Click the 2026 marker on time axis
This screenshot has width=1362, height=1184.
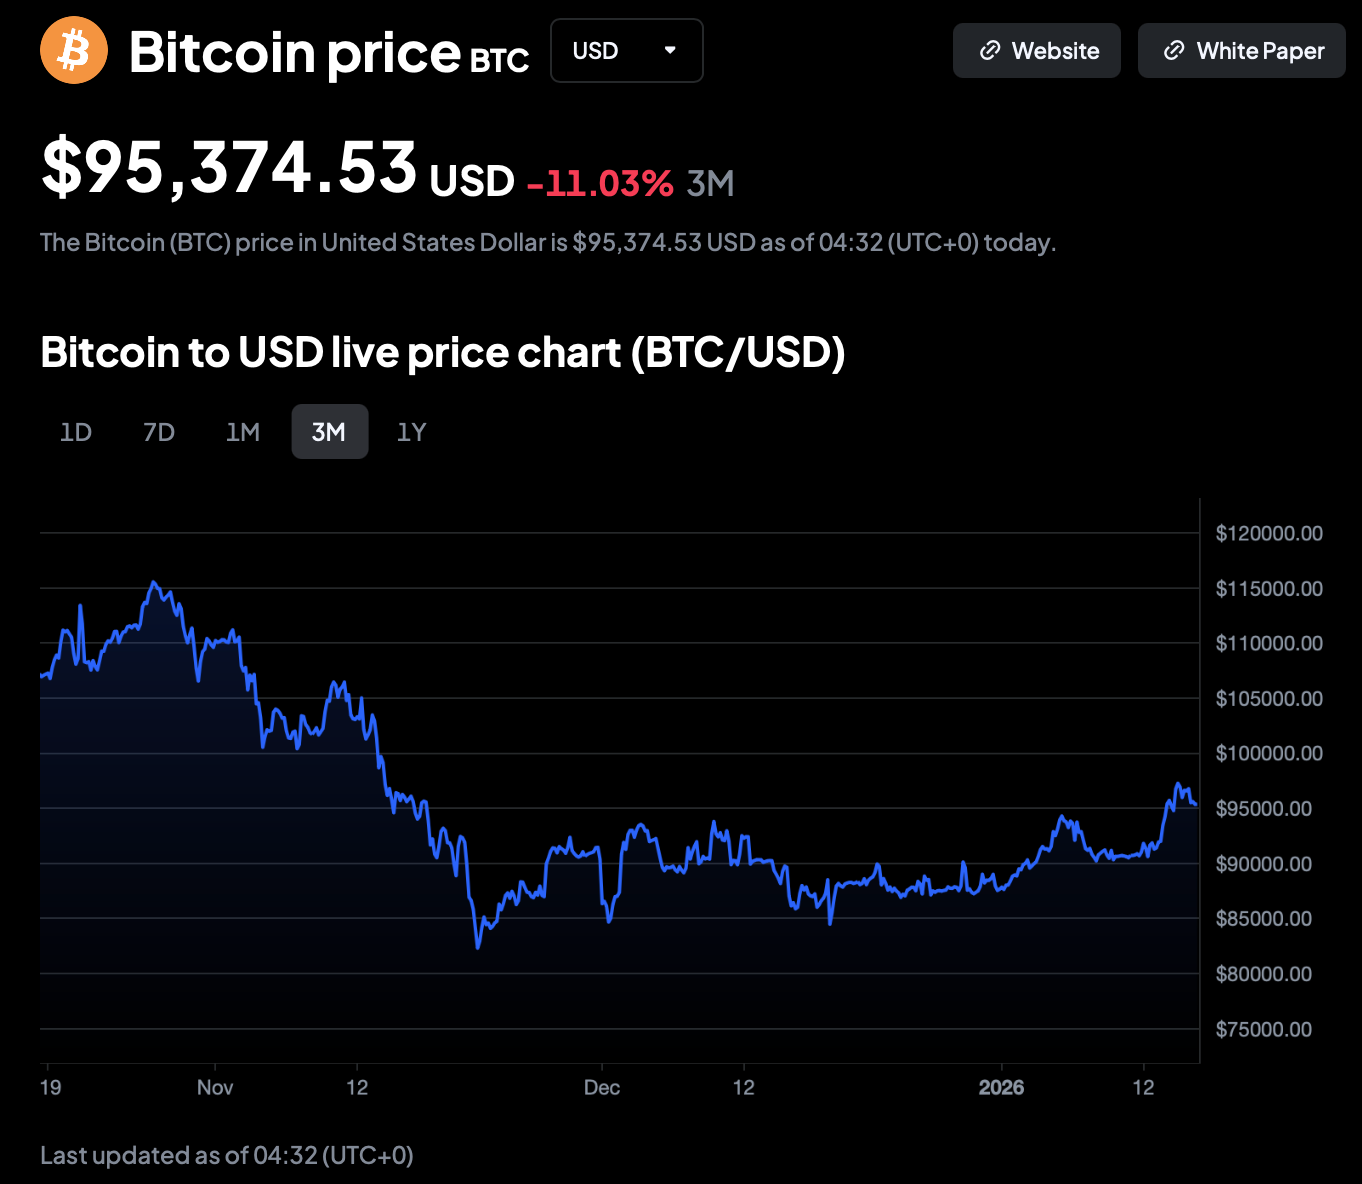pos(1001,1087)
